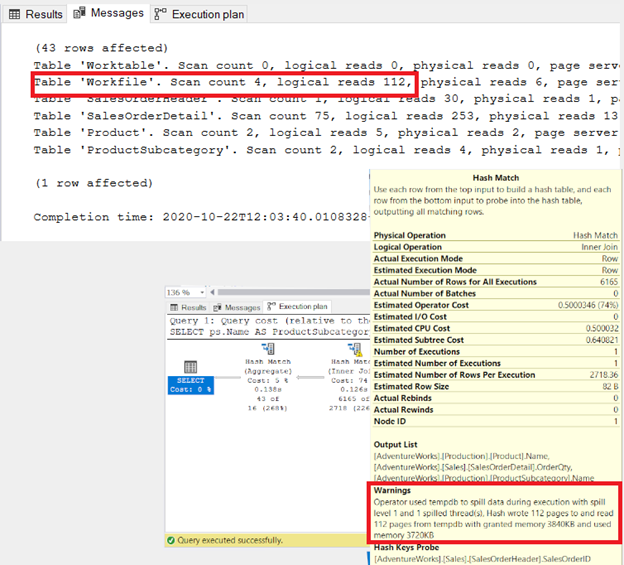Viewport: 624px width, 565px height.
Task: Click the Table 'Worktable' message line
Action: [326, 66]
